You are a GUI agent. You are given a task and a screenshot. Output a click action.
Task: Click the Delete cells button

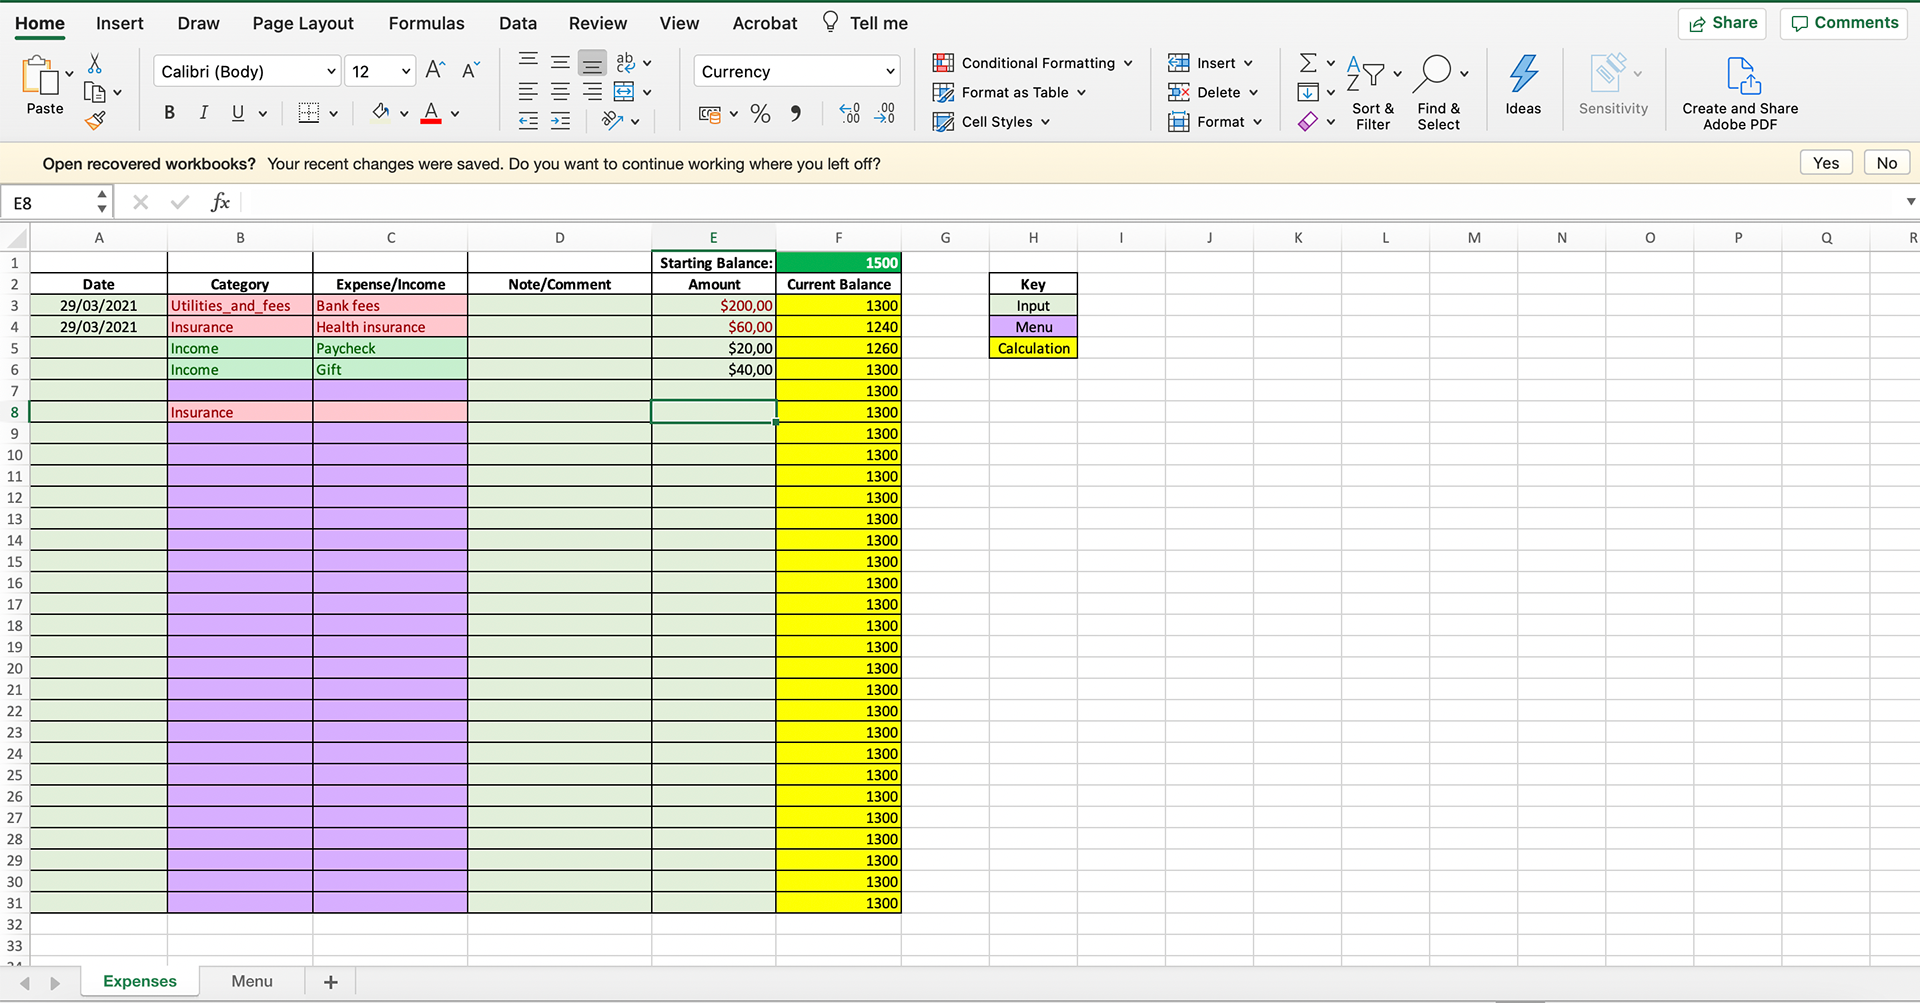tap(1203, 92)
